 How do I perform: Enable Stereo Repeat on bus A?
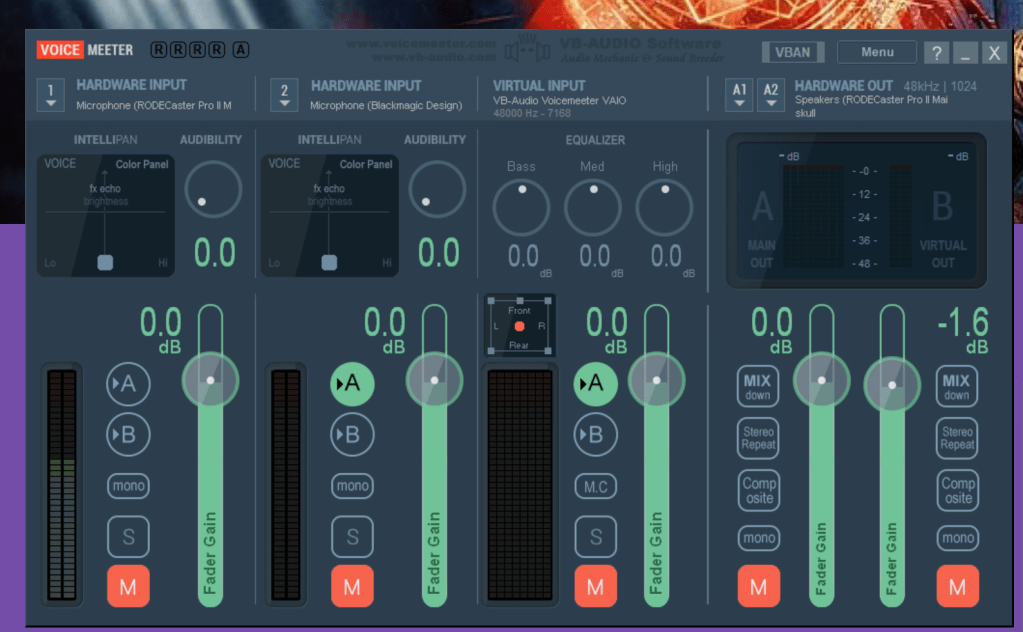point(758,438)
